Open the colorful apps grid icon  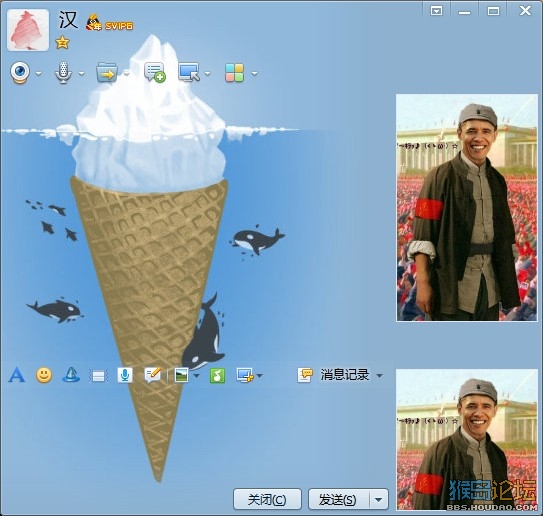pyautogui.click(x=234, y=73)
